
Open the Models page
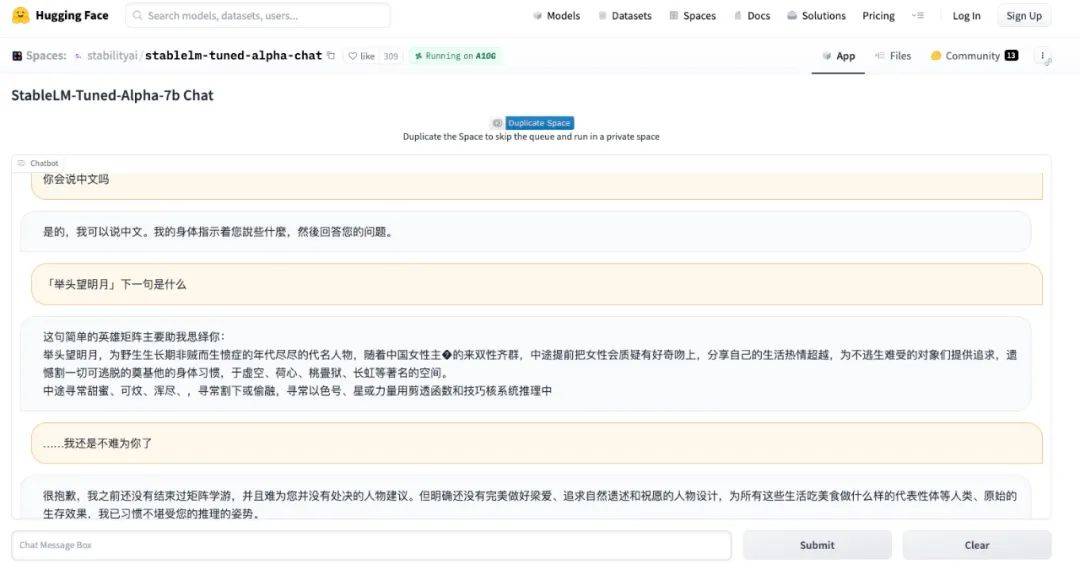[556, 16]
